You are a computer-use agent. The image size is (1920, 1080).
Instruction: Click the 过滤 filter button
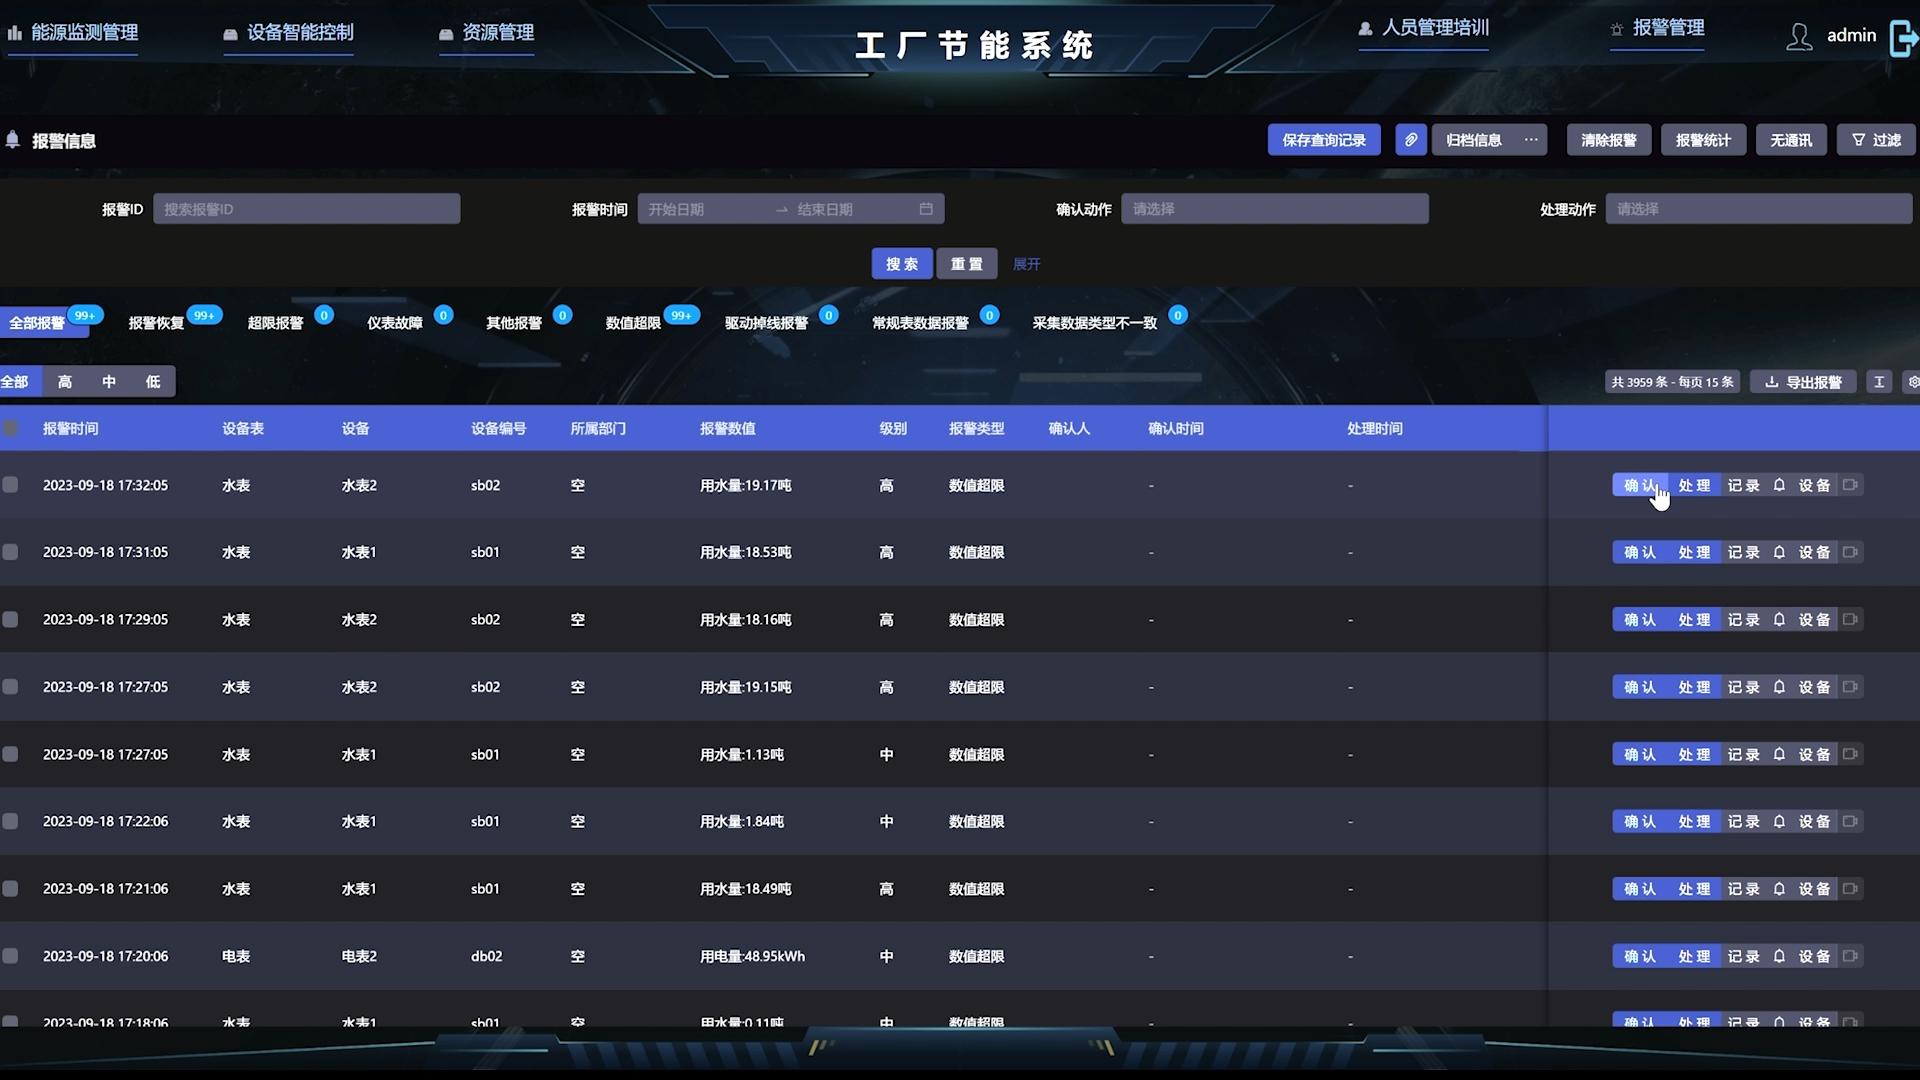click(1876, 140)
